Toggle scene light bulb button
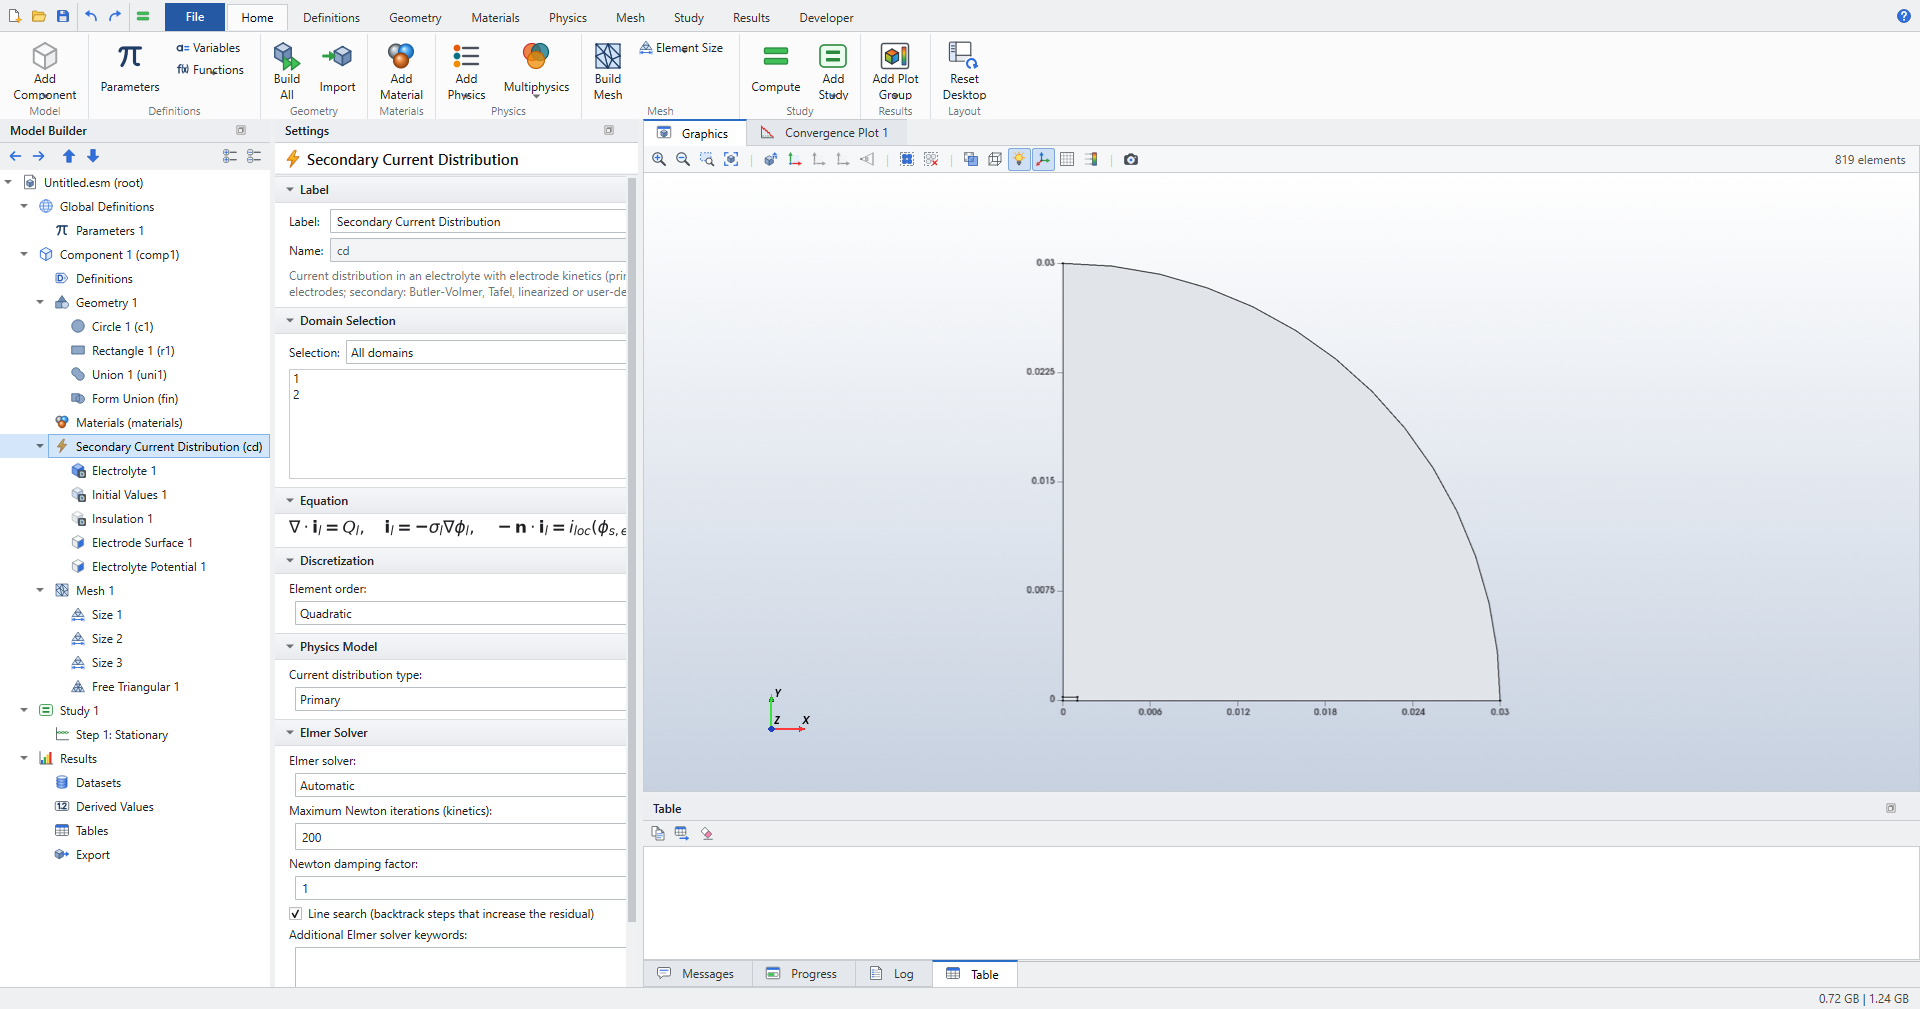 click(x=1019, y=160)
